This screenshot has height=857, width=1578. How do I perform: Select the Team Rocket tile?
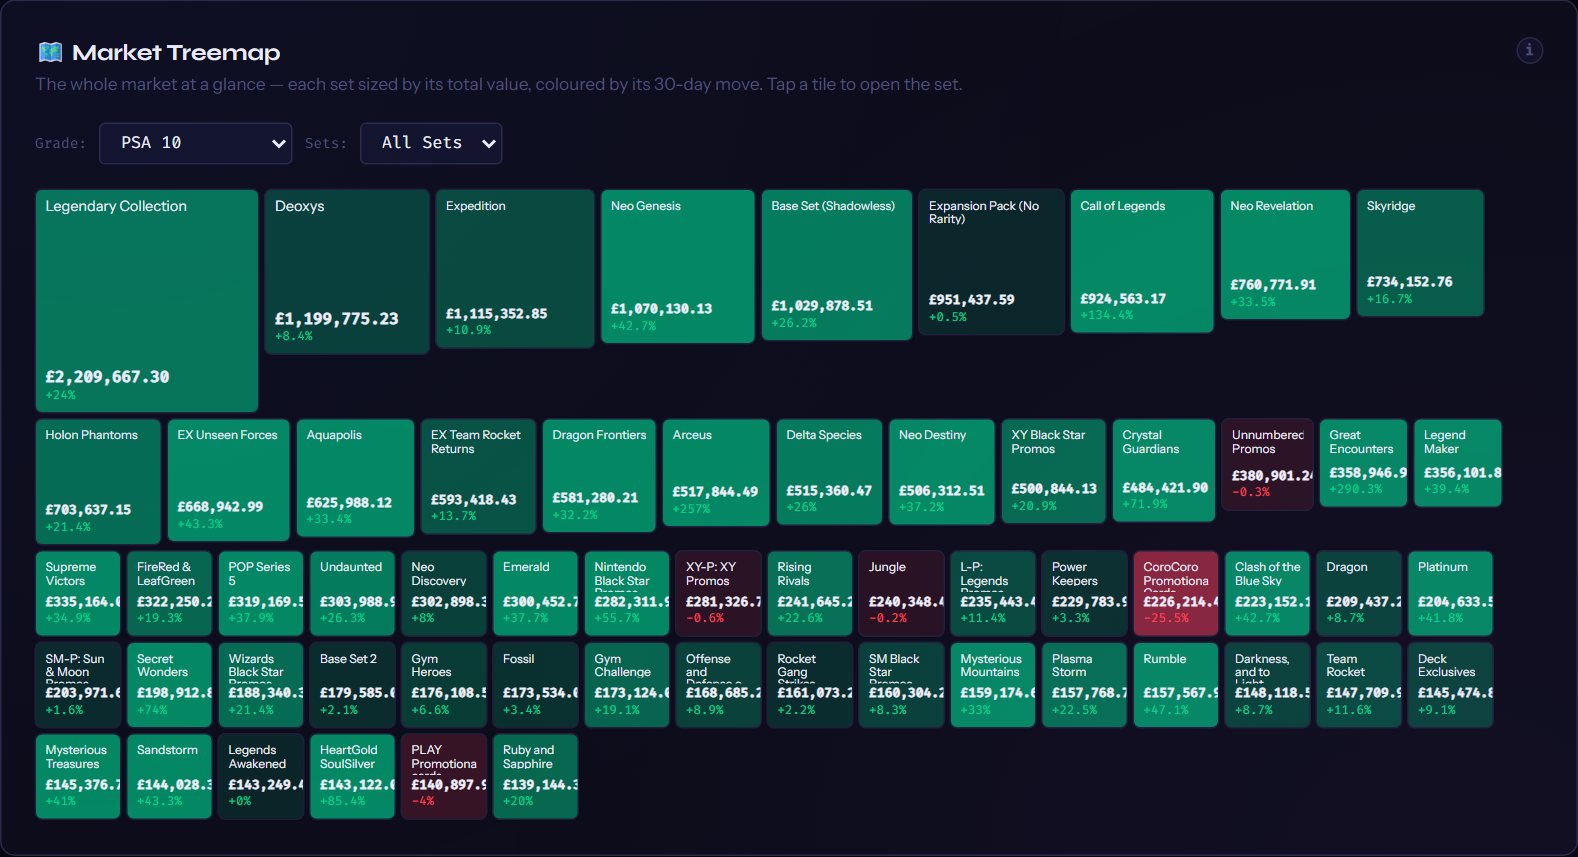tap(1359, 685)
